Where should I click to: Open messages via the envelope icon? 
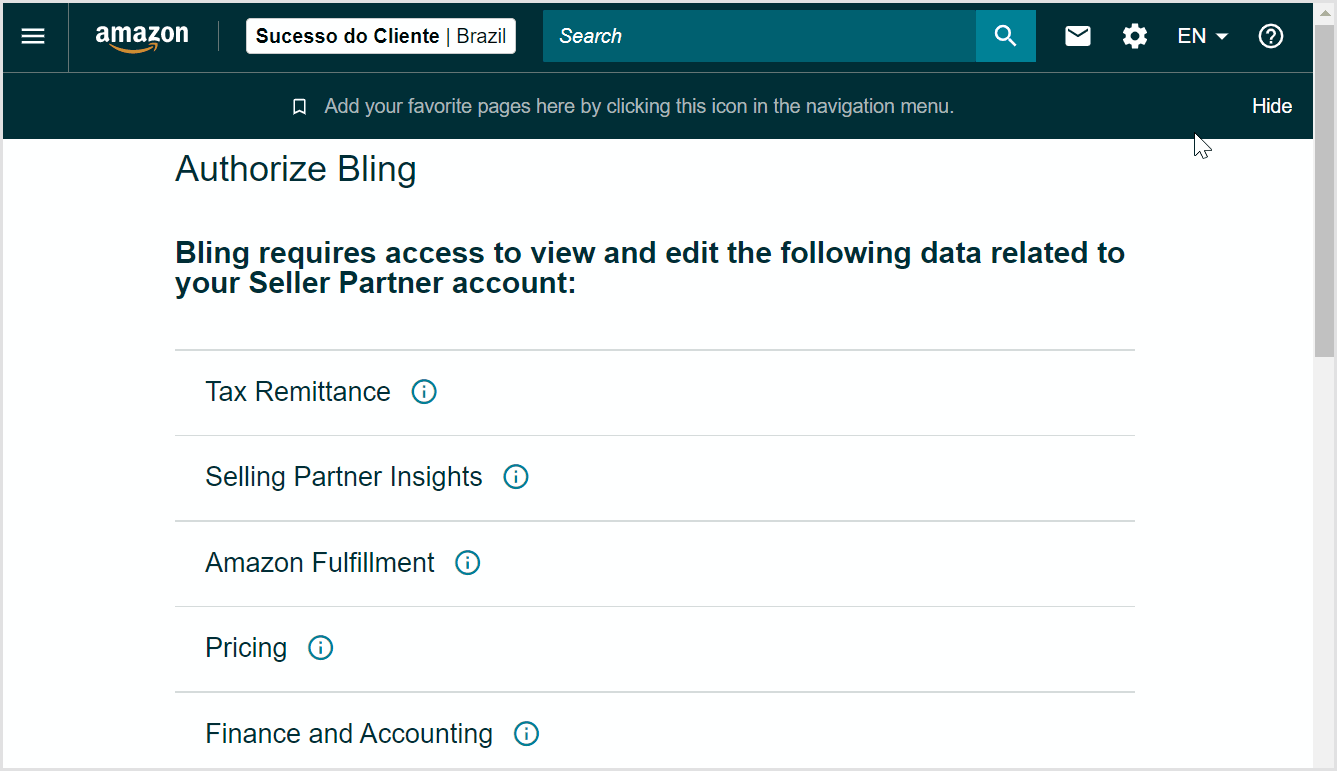point(1078,36)
